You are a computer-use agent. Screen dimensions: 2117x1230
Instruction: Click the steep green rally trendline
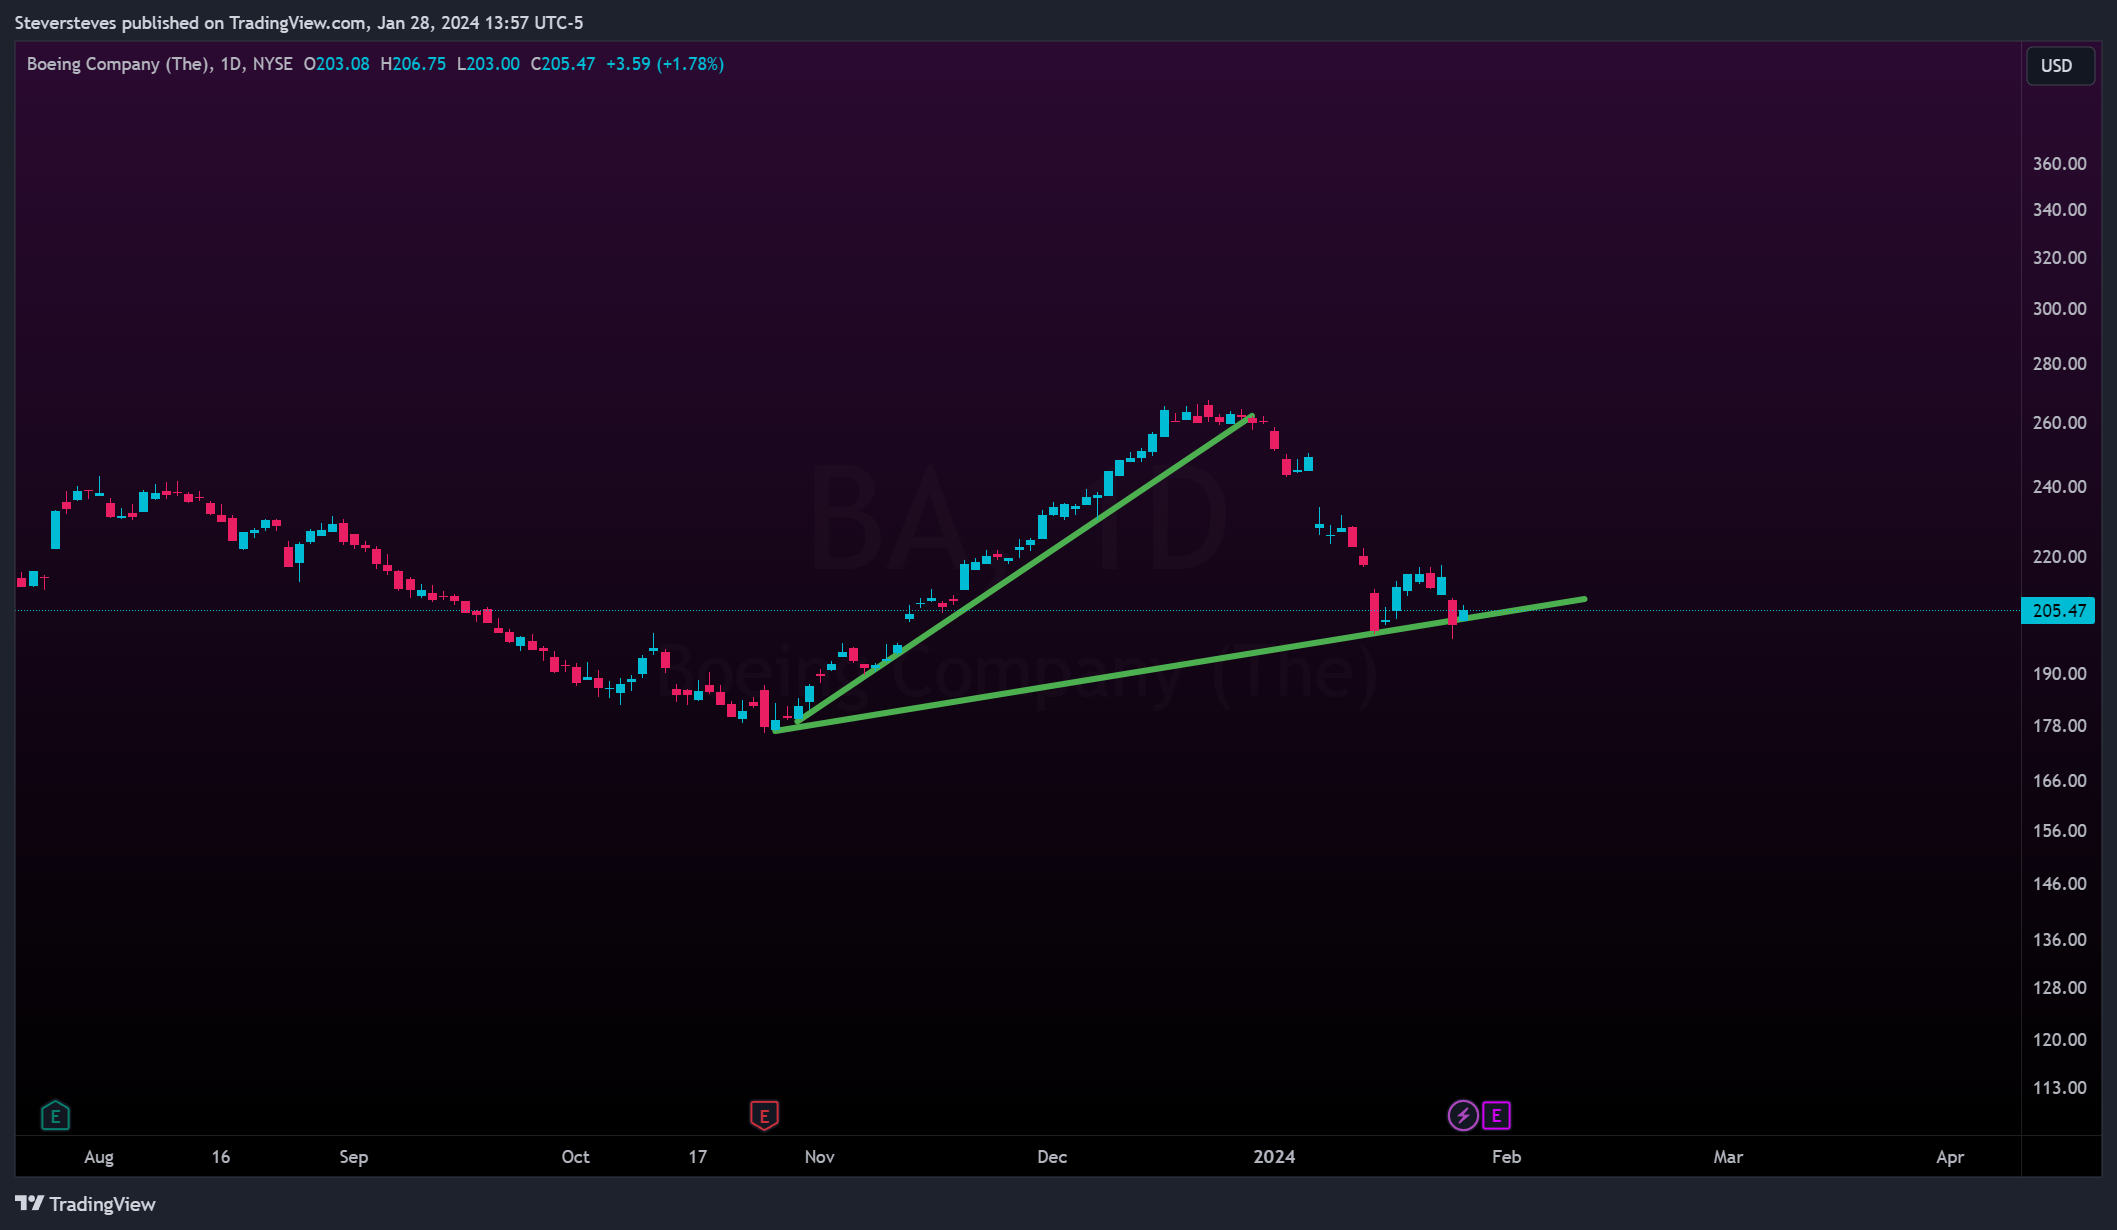[x=1025, y=568]
